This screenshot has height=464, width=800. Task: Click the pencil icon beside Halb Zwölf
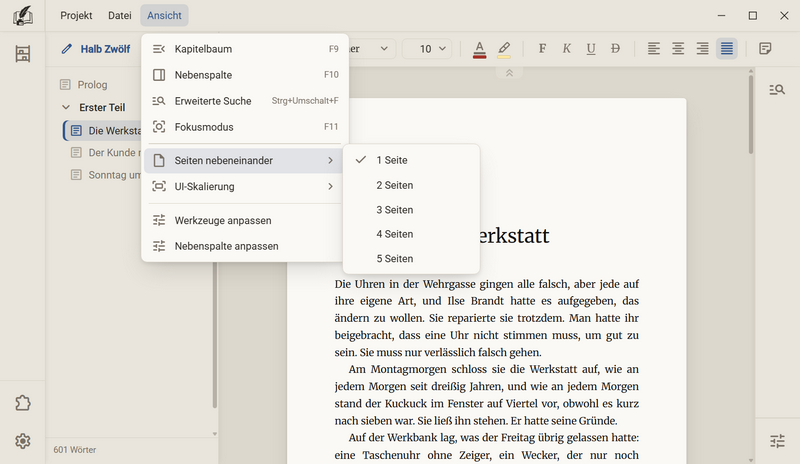click(x=66, y=49)
